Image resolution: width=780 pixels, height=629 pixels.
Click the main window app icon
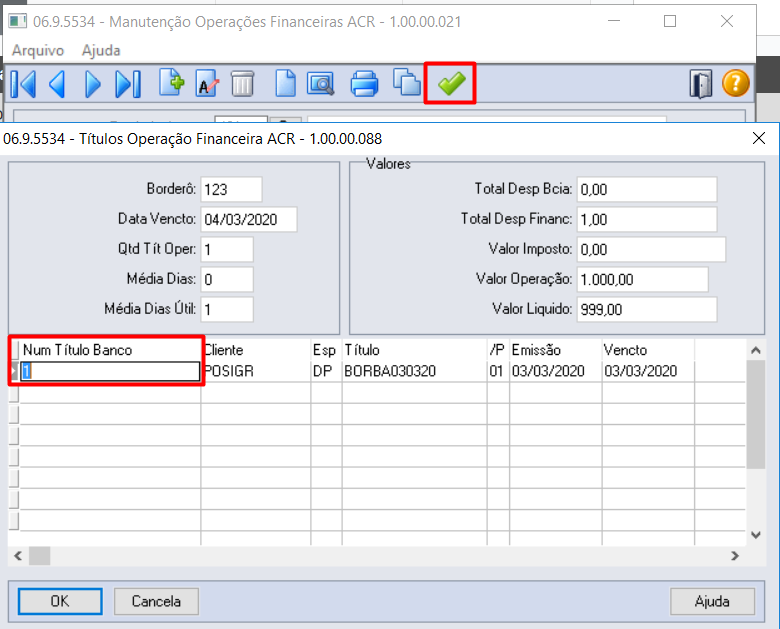coord(17,21)
